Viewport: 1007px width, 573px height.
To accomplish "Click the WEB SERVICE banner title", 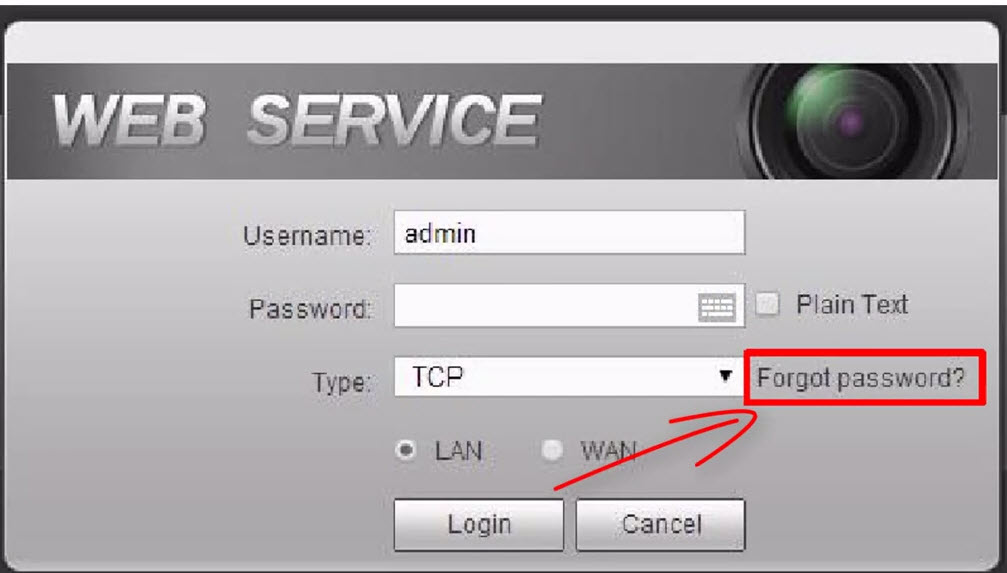I will (x=297, y=120).
